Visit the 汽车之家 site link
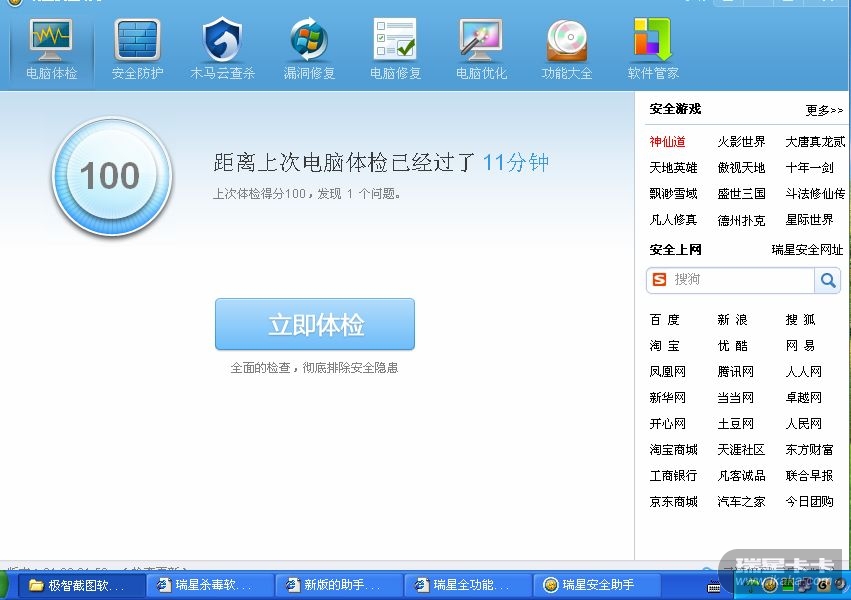This screenshot has height=600, width=851. [741, 502]
